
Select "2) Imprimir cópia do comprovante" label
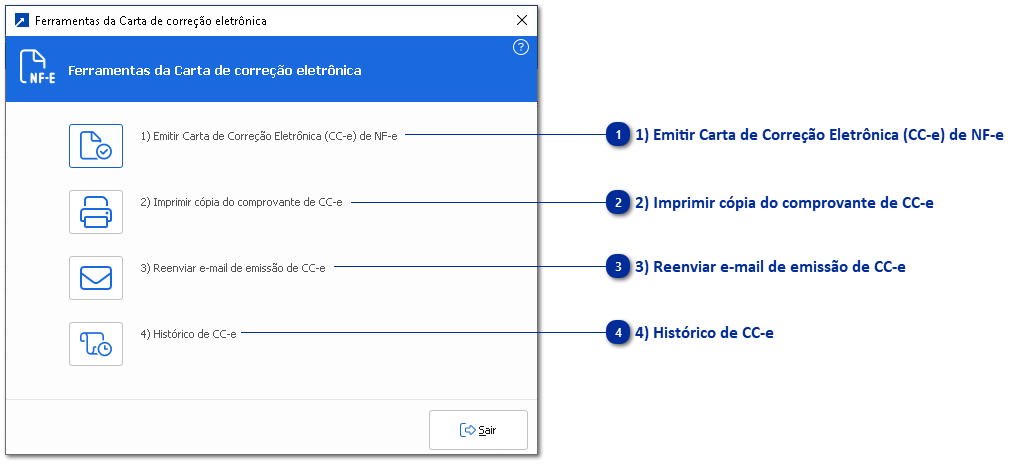click(241, 202)
